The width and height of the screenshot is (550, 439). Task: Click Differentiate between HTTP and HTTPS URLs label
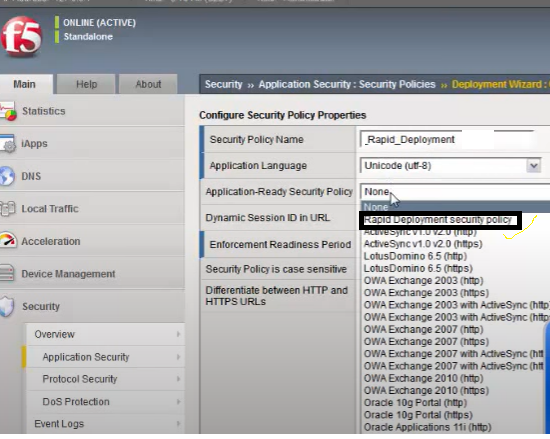point(276,296)
